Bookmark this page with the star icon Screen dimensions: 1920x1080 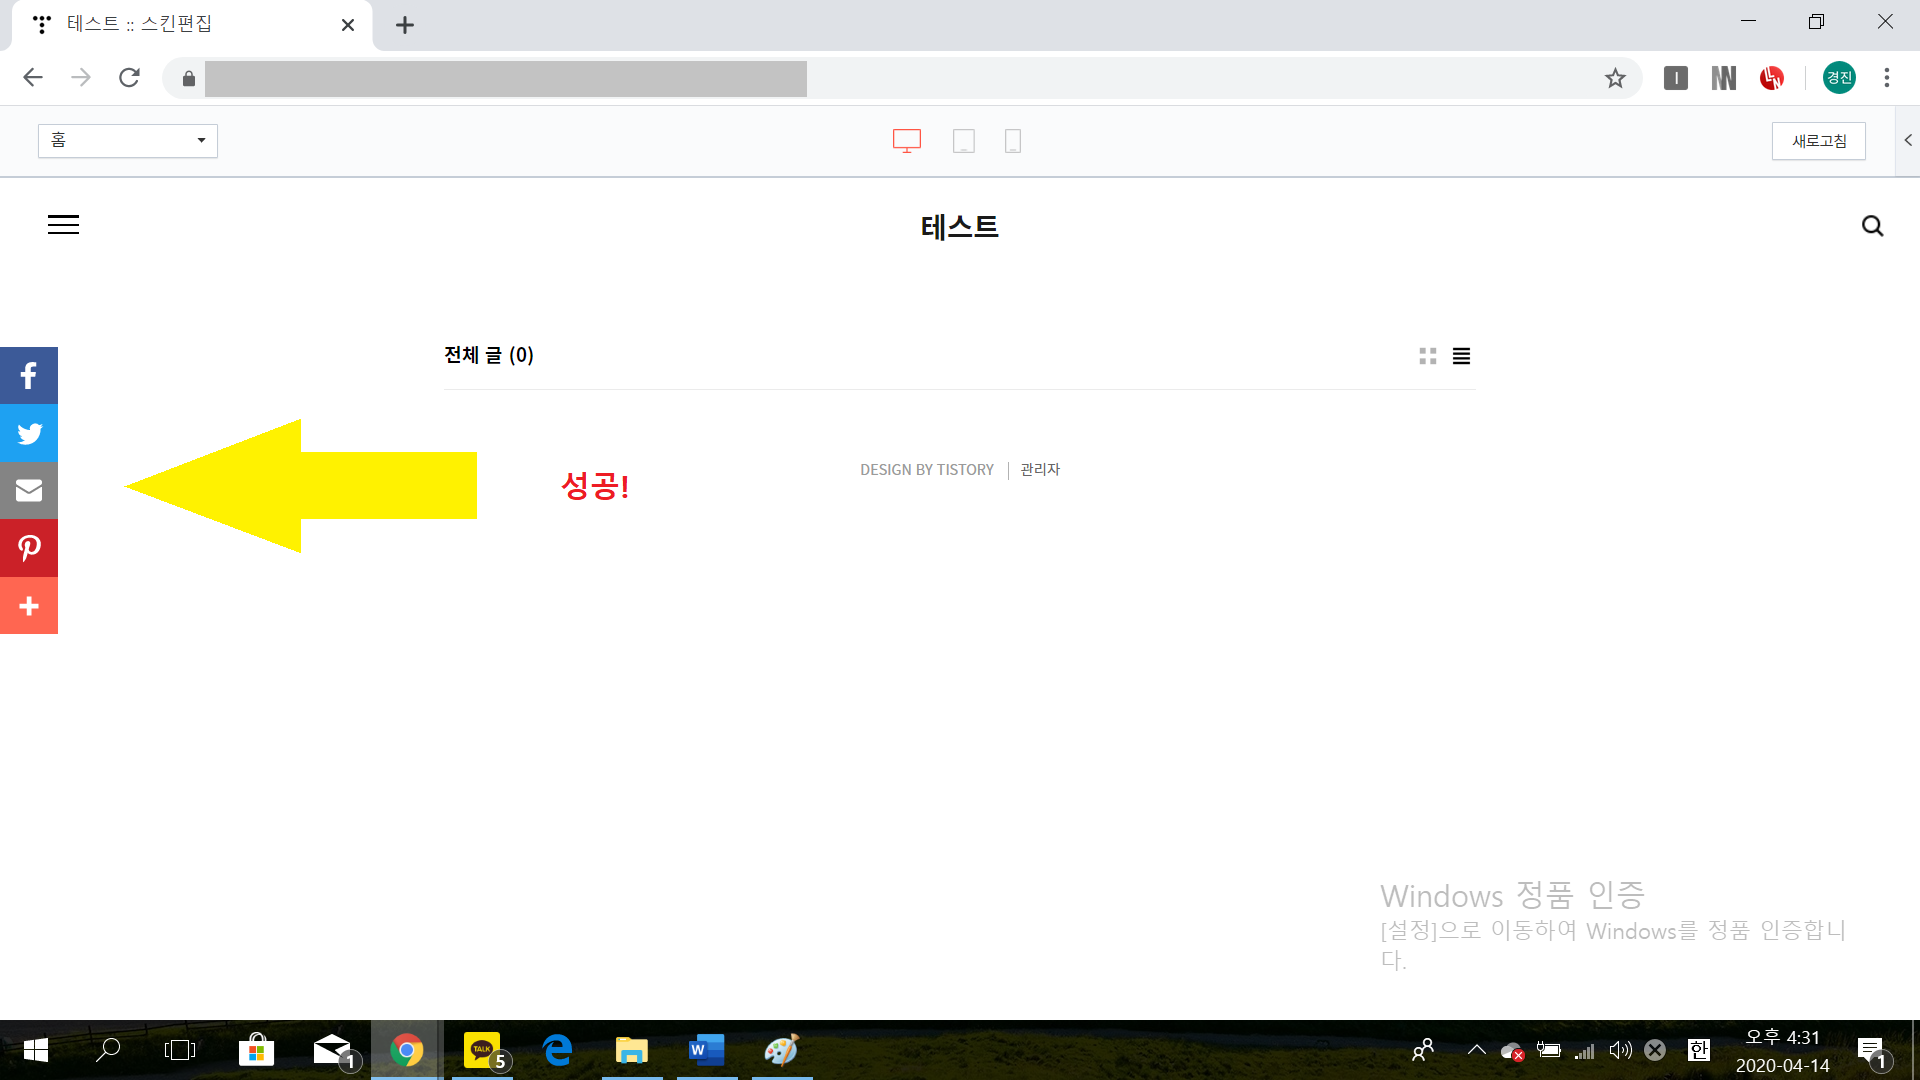point(1615,78)
